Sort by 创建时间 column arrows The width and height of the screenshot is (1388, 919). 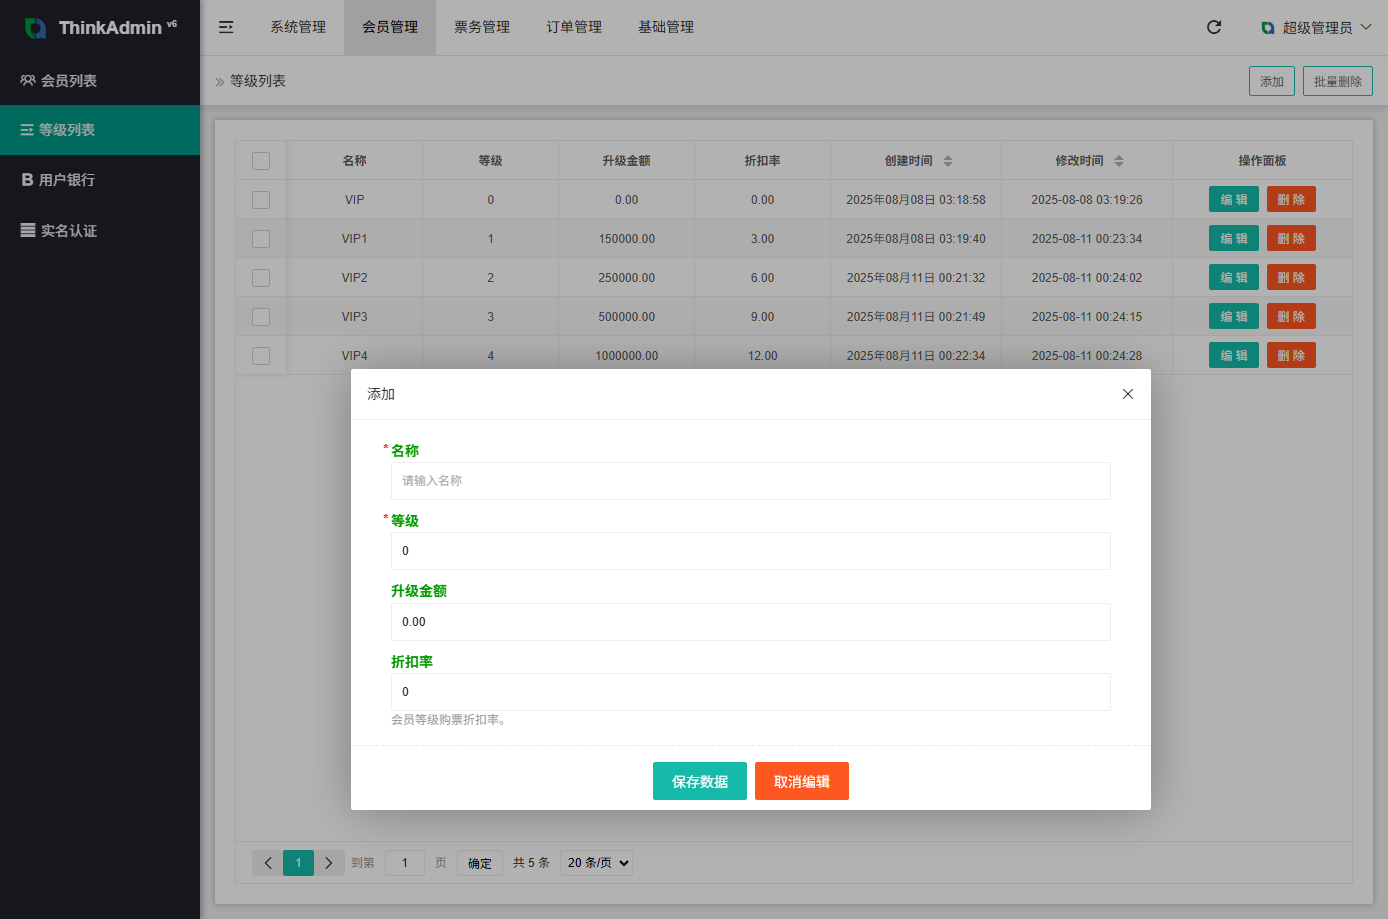[948, 160]
